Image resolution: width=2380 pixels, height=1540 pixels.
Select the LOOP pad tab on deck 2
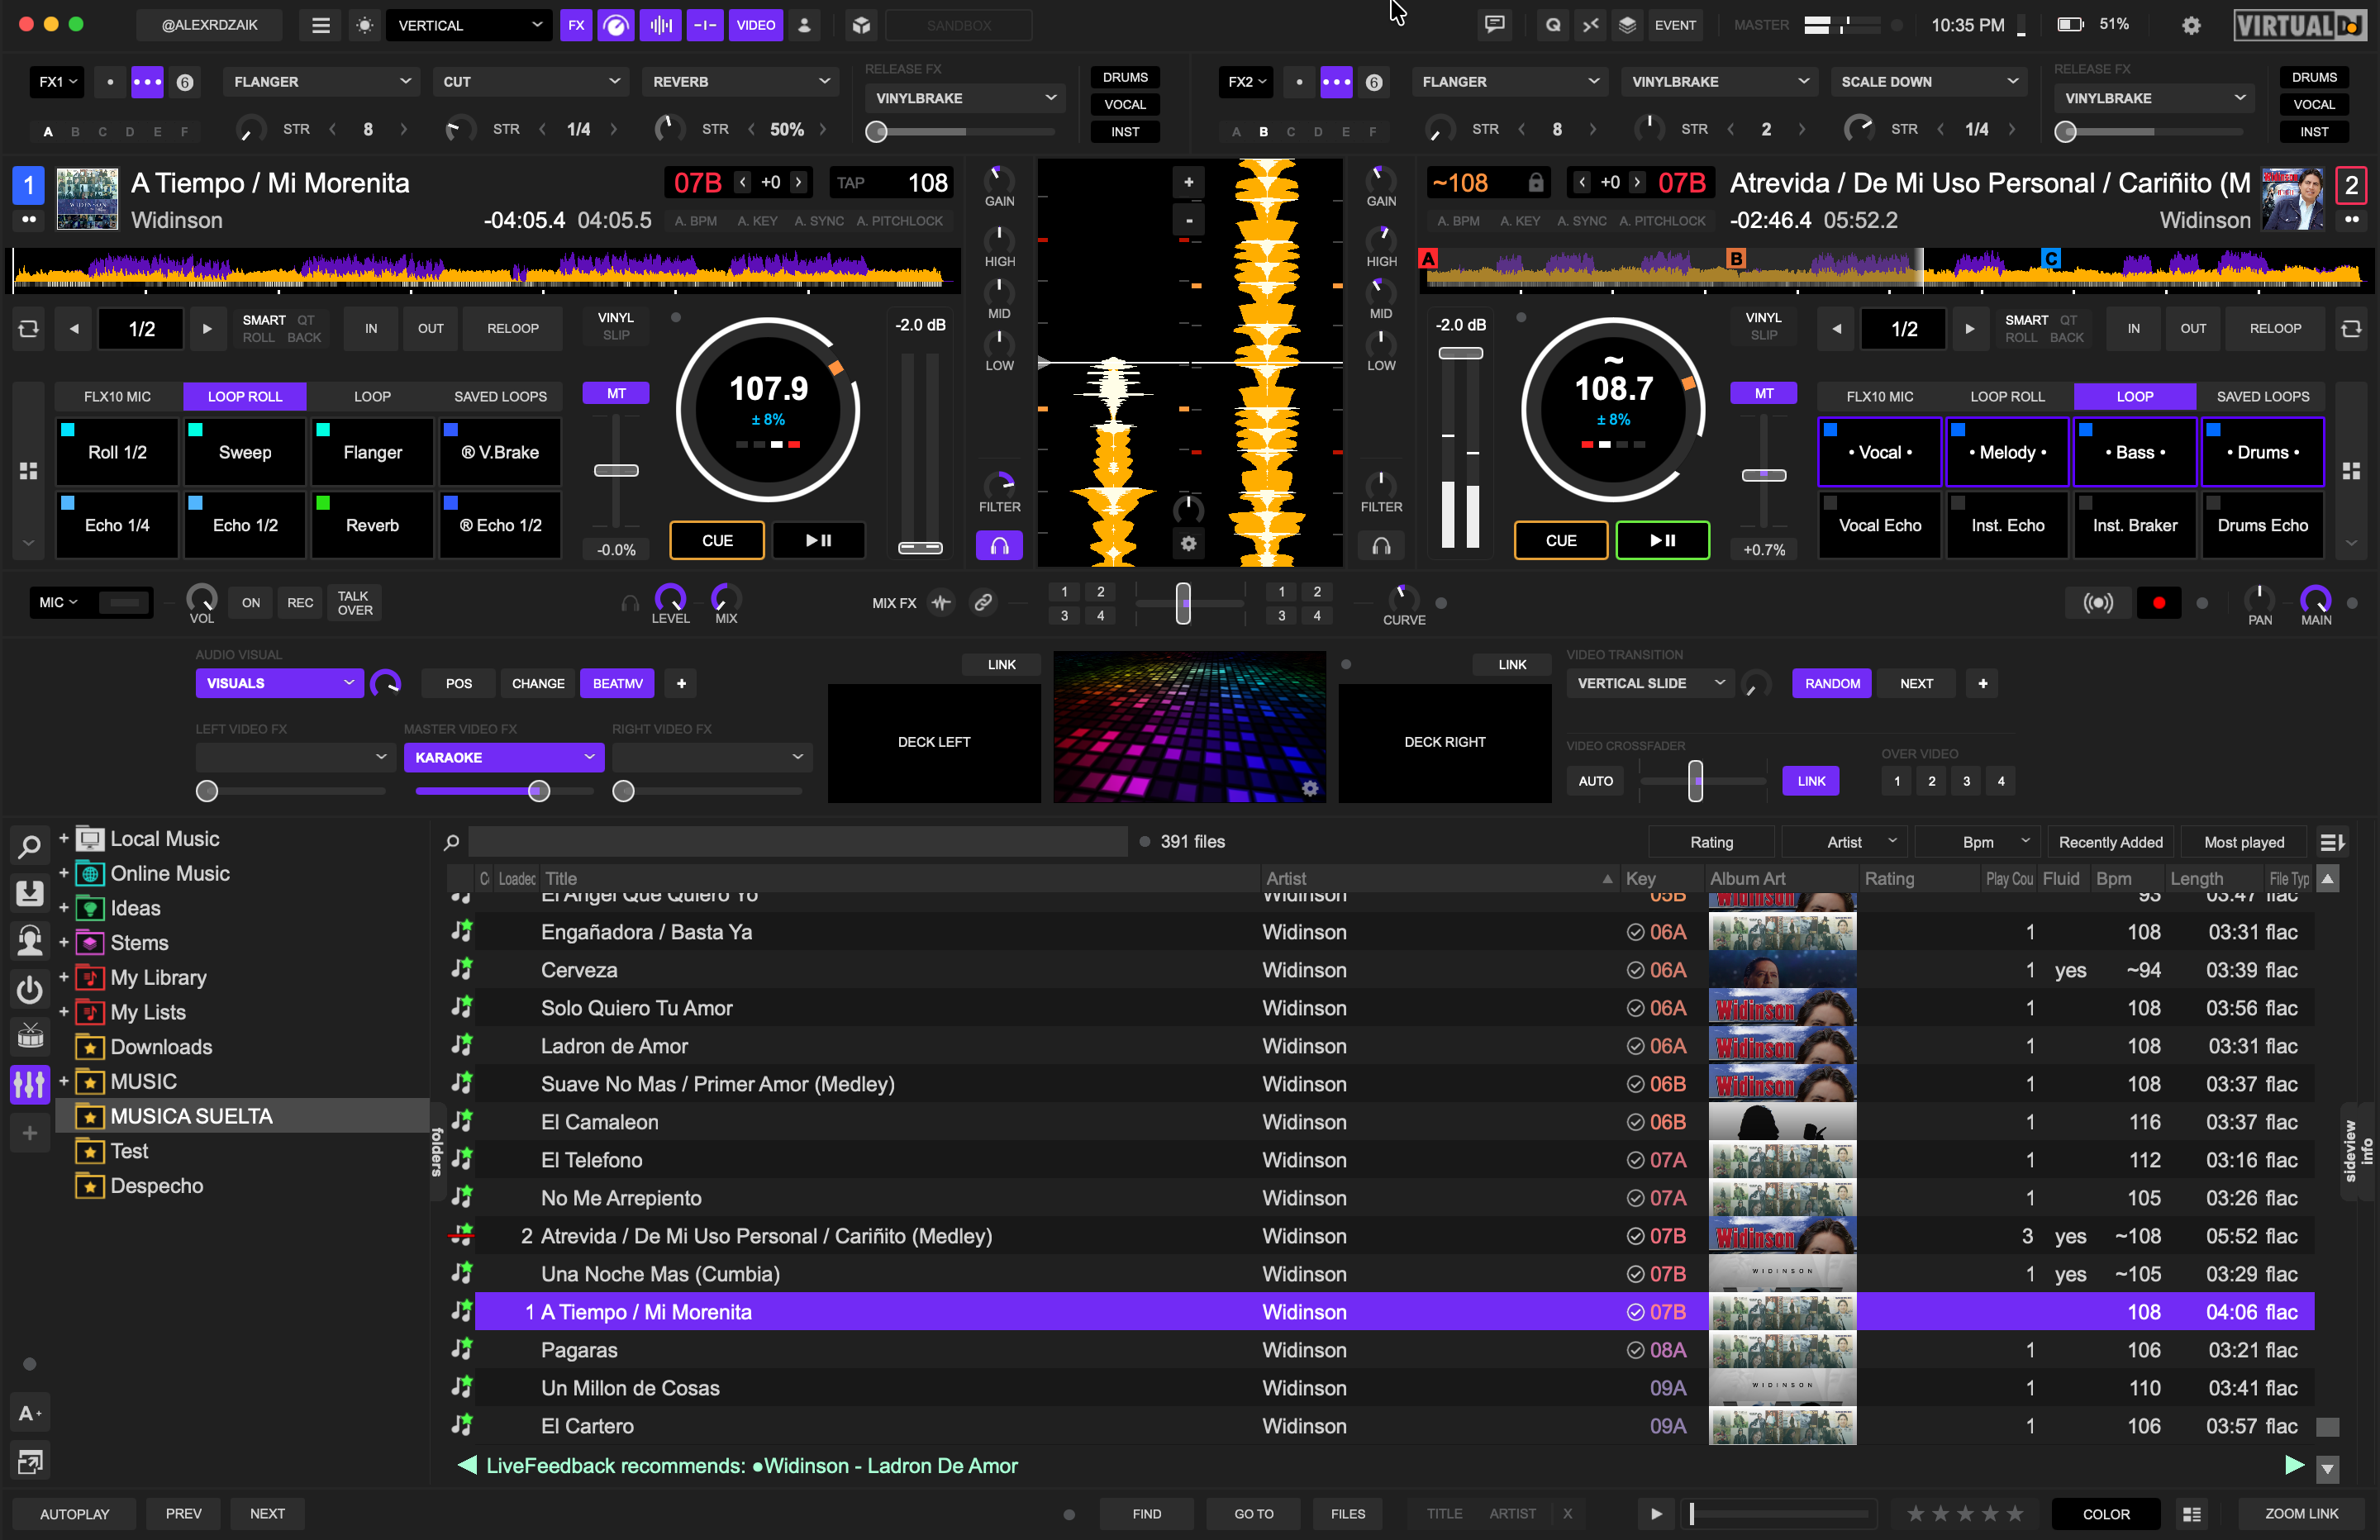(2135, 397)
